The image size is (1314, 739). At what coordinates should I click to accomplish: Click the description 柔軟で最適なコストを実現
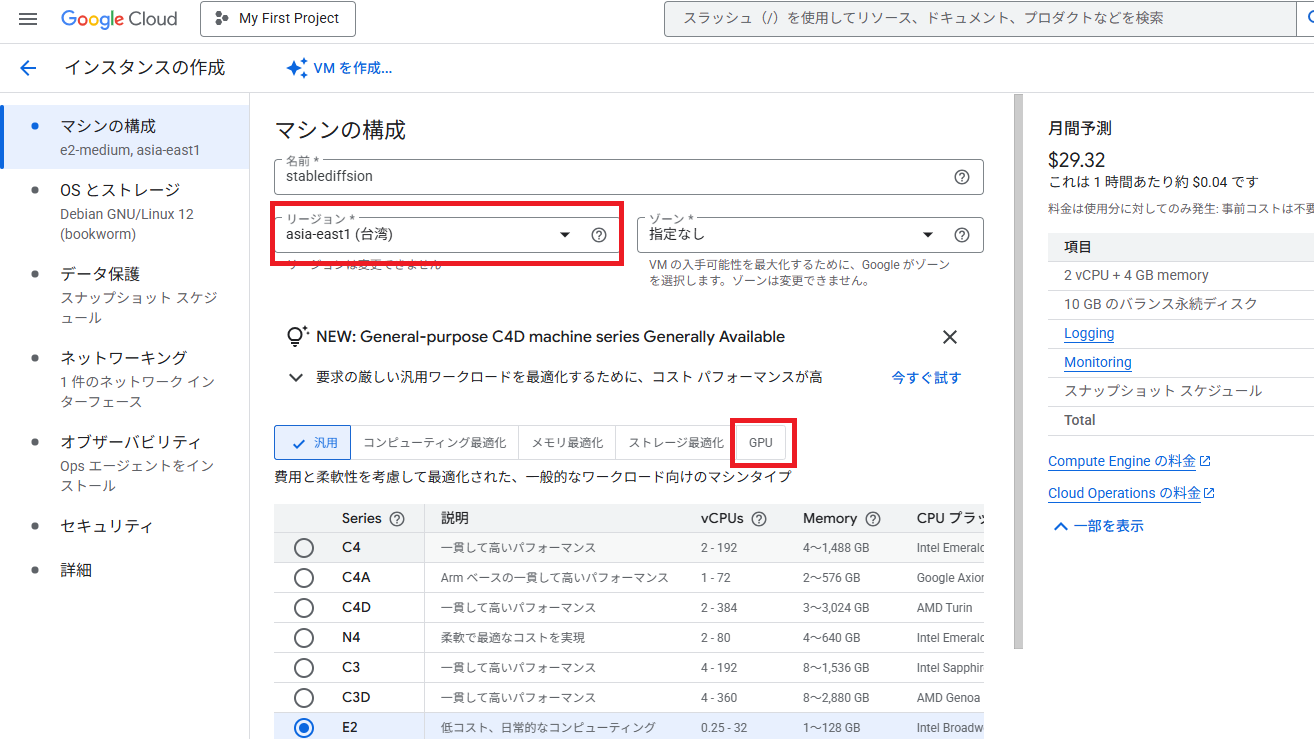(513, 638)
